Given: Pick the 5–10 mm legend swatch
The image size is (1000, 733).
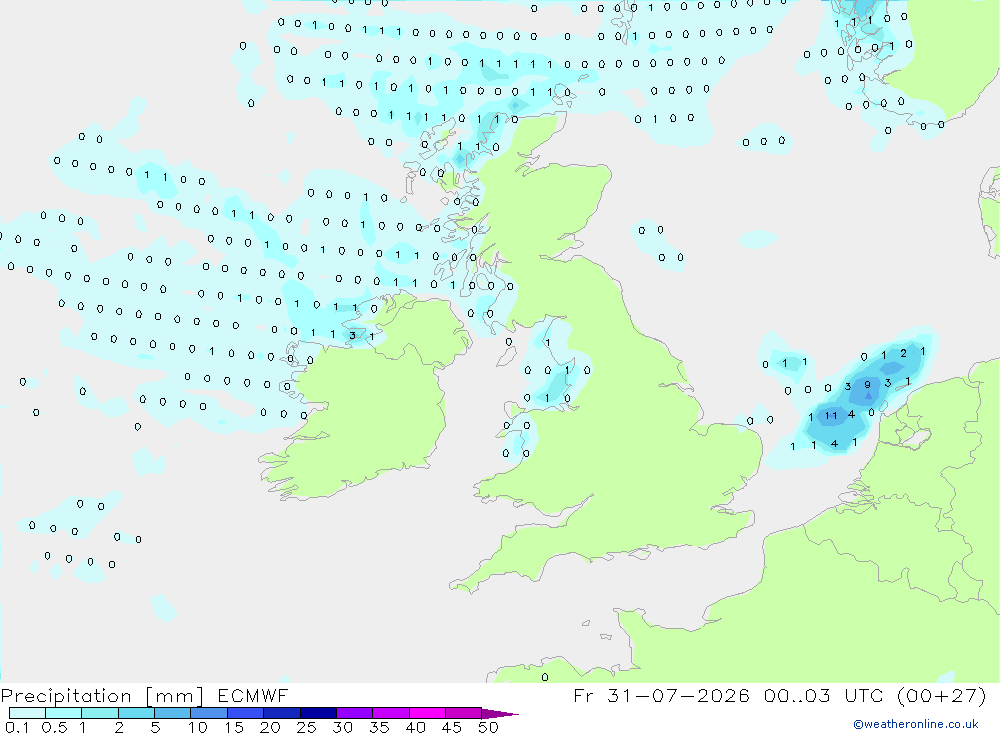Looking at the screenshot, I should [173, 713].
